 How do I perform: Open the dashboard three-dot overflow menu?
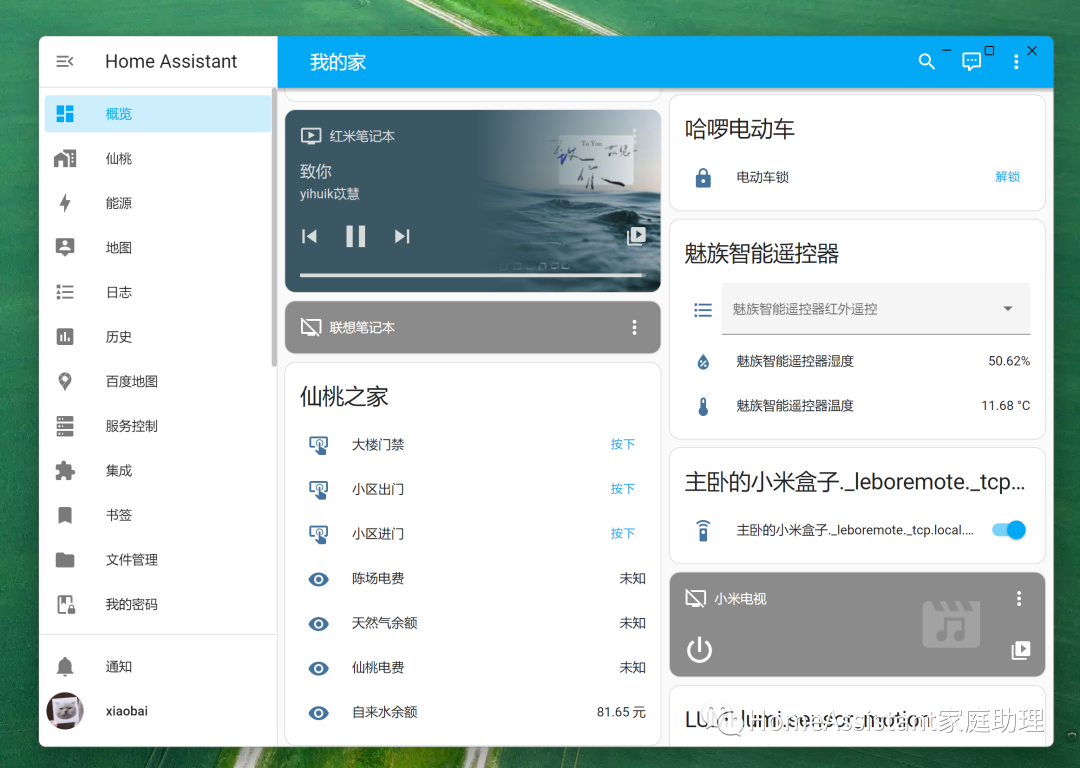pos(1016,62)
